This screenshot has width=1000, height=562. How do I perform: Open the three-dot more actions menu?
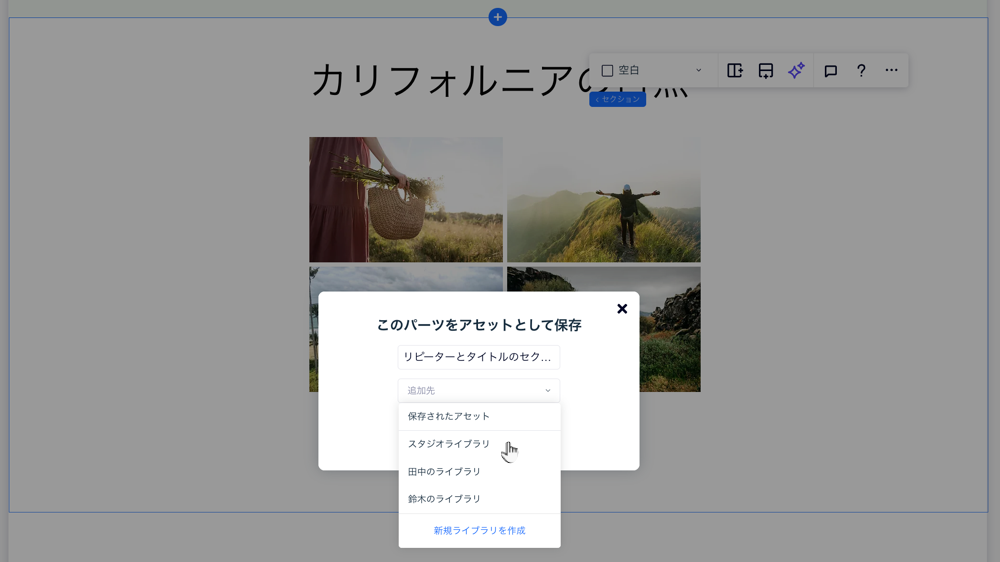pos(891,71)
